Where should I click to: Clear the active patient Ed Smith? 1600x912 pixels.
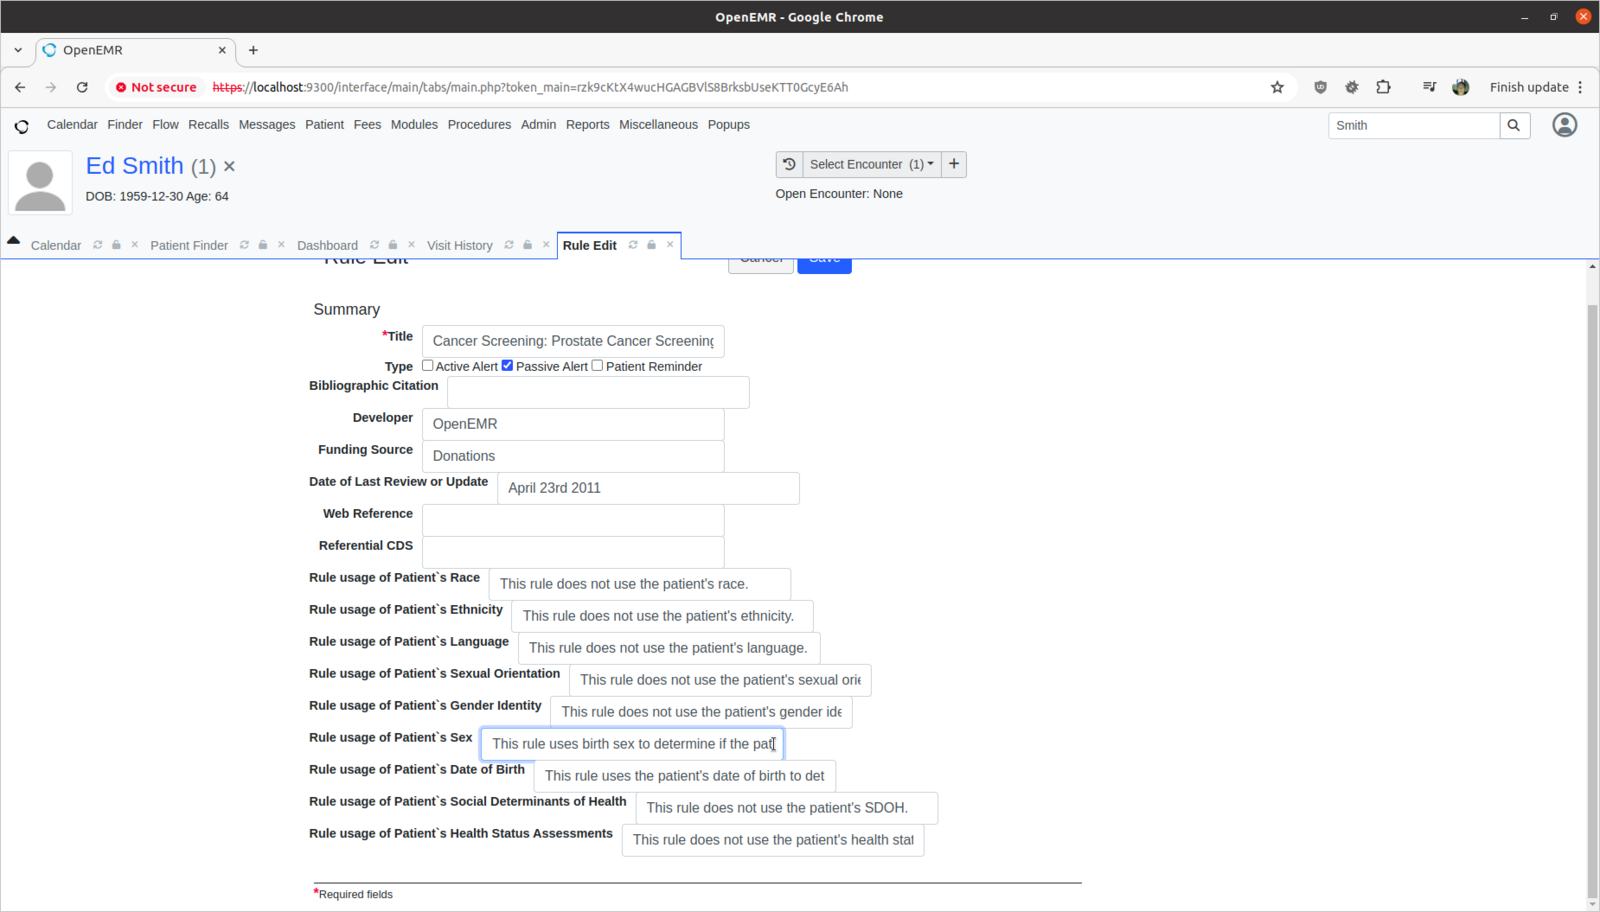point(229,167)
